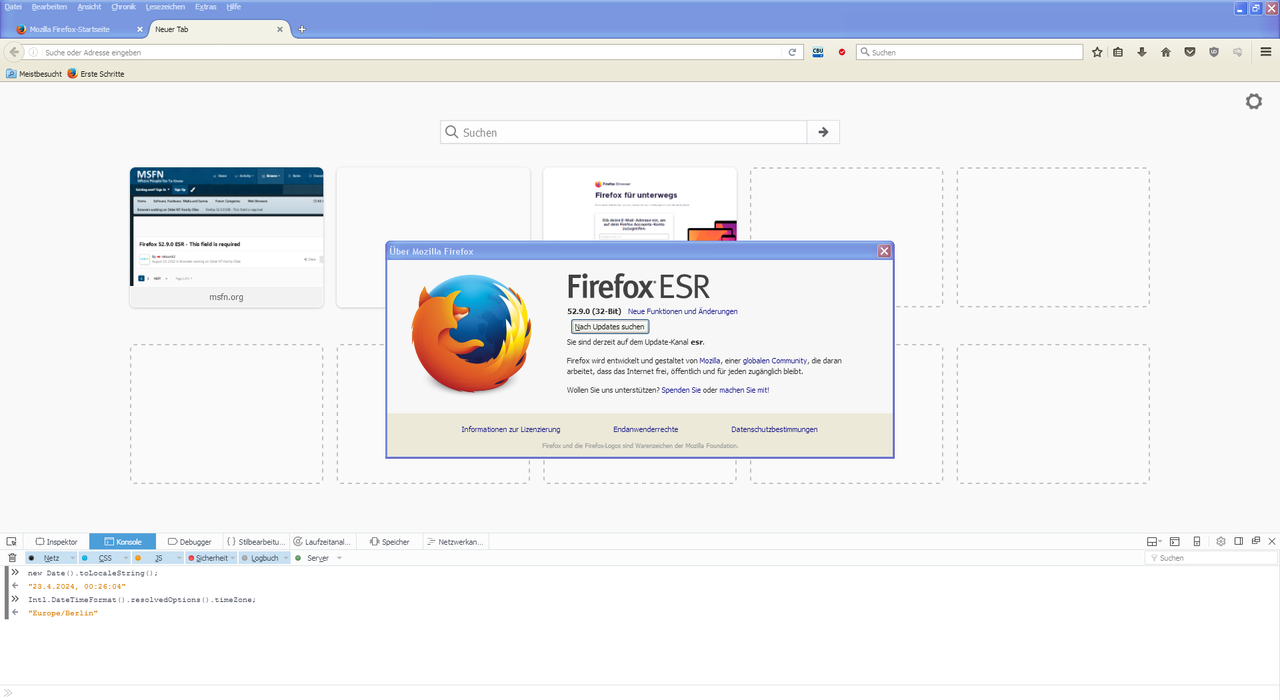Open the Chronik menu
This screenshot has width=1280, height=700.
[x=123, y=7]
